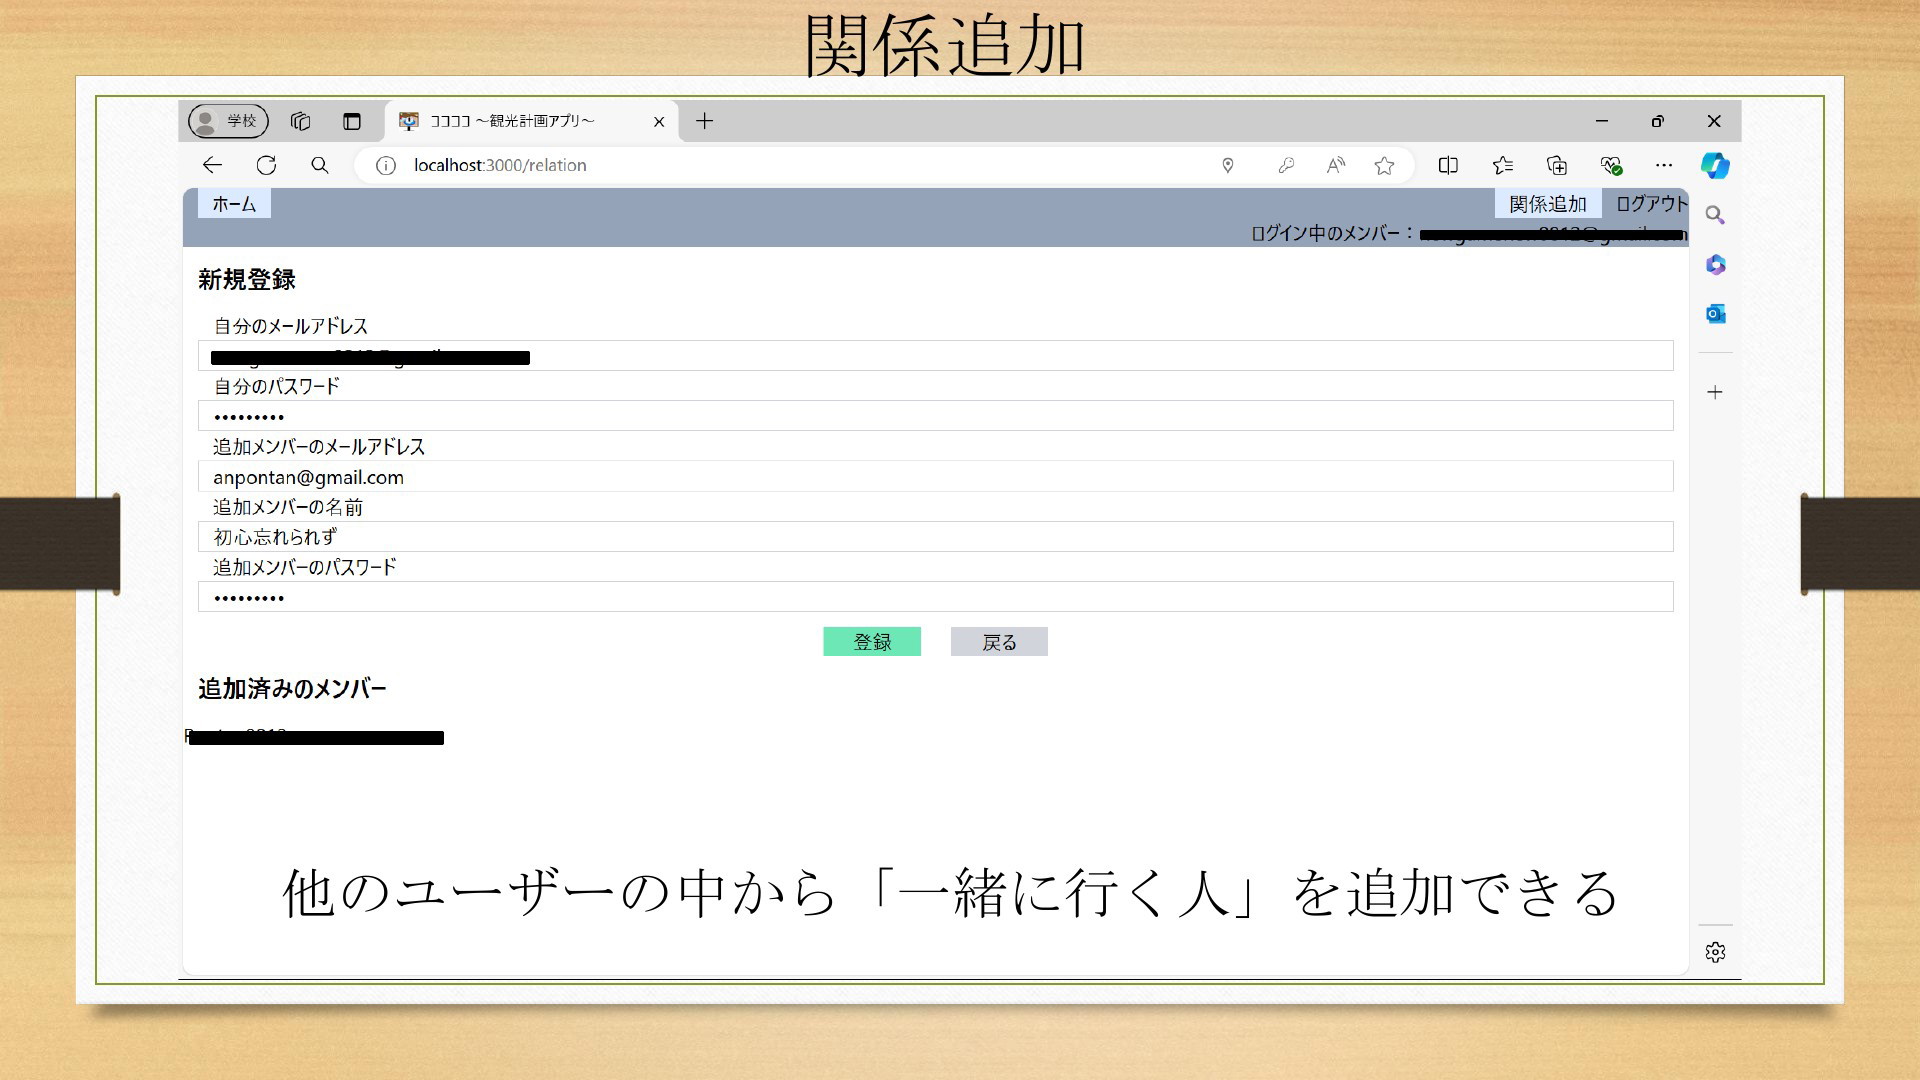This screenshot has height=1080, width=1920.
Task: Select the 関係追加 menu item
Action: pyautogui.click(x=1547, y=204)
